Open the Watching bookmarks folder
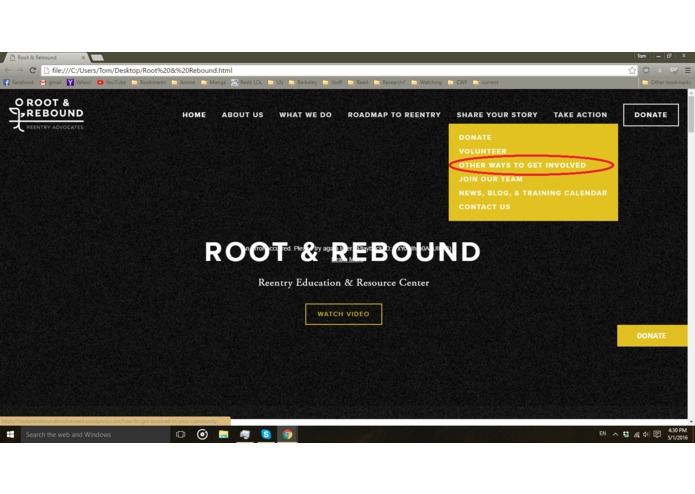Viewport: 695px width, 494px height. [426, 82]
